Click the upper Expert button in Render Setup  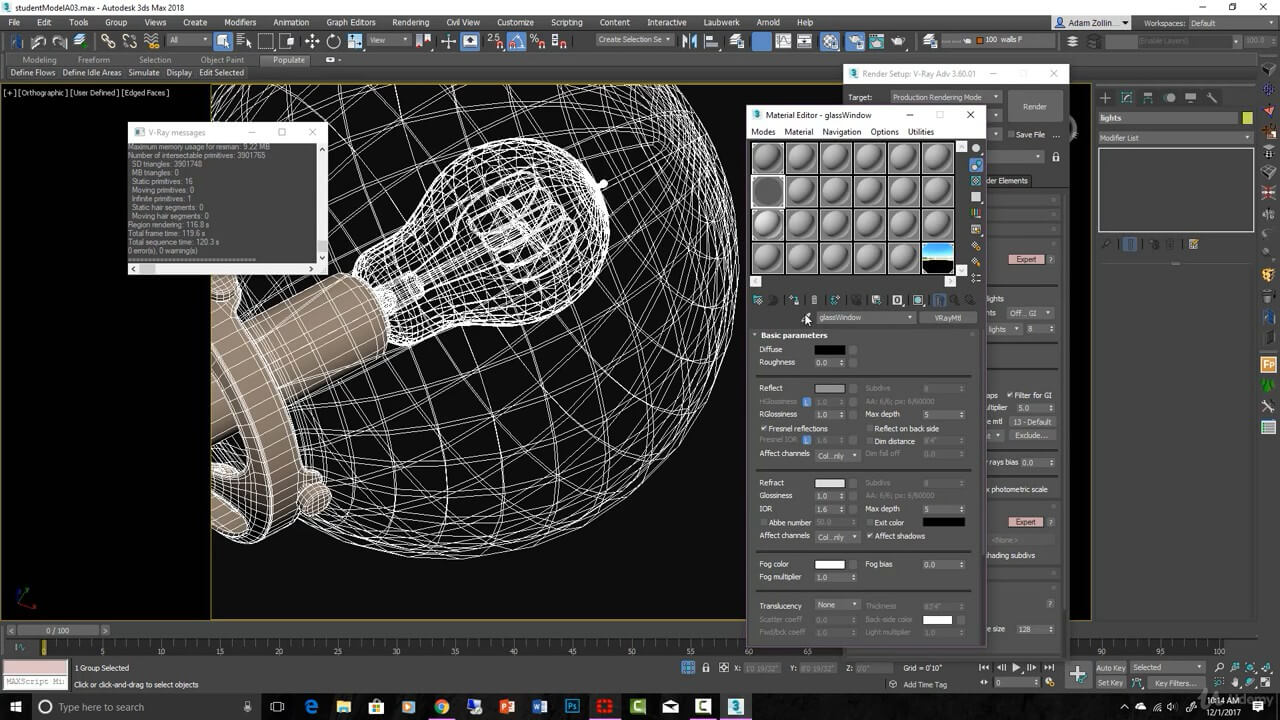click(x=1026, y=259)
